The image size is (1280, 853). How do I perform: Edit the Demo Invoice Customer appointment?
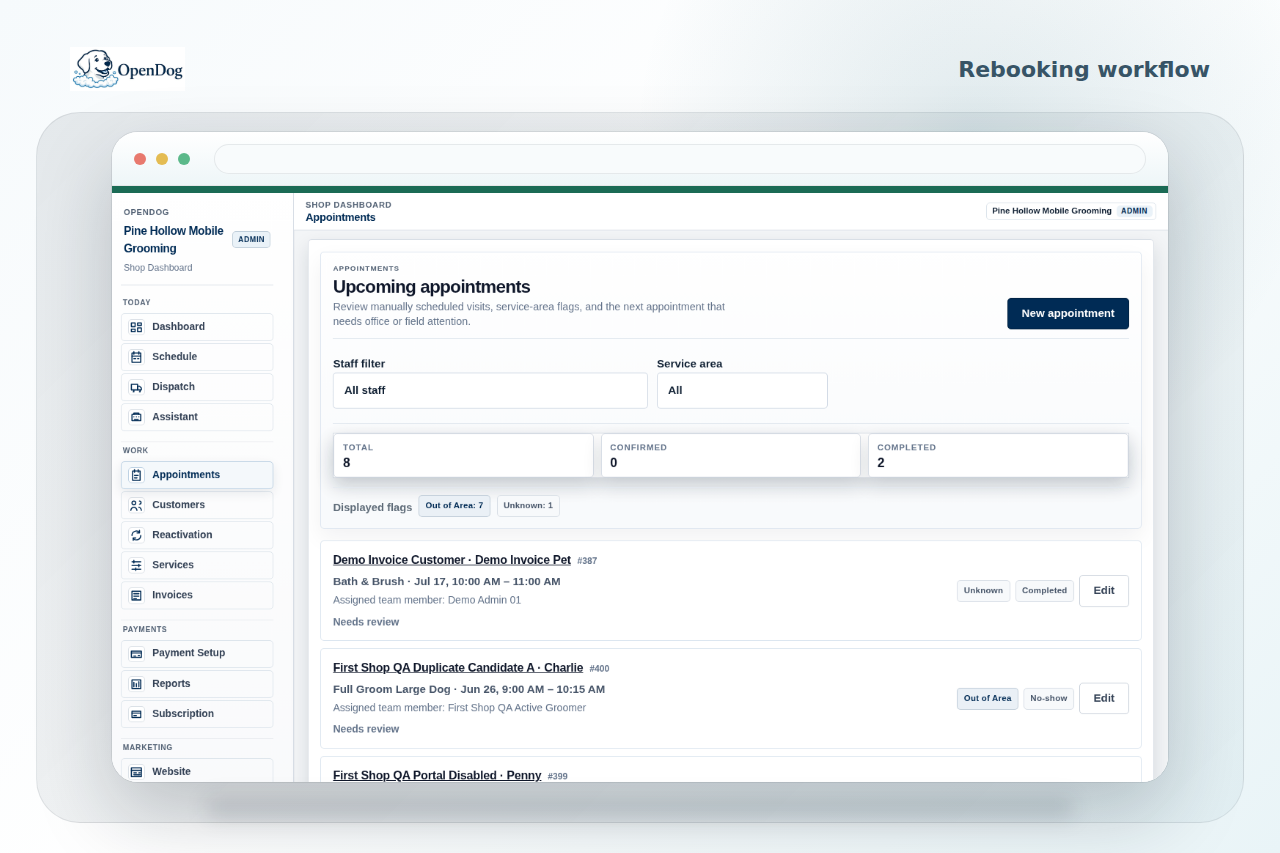[x=1104, y=591]
